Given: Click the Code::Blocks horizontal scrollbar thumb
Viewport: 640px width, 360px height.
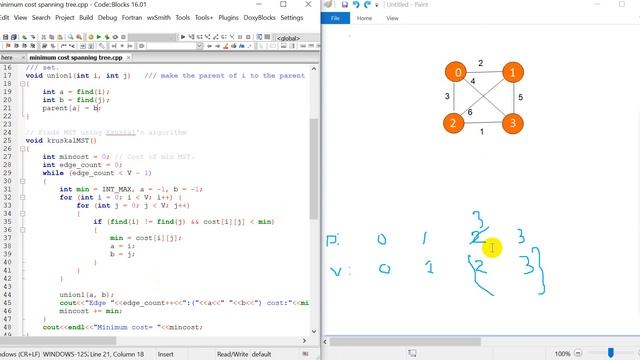Looking at the screenshot, I should coord(58,340).
